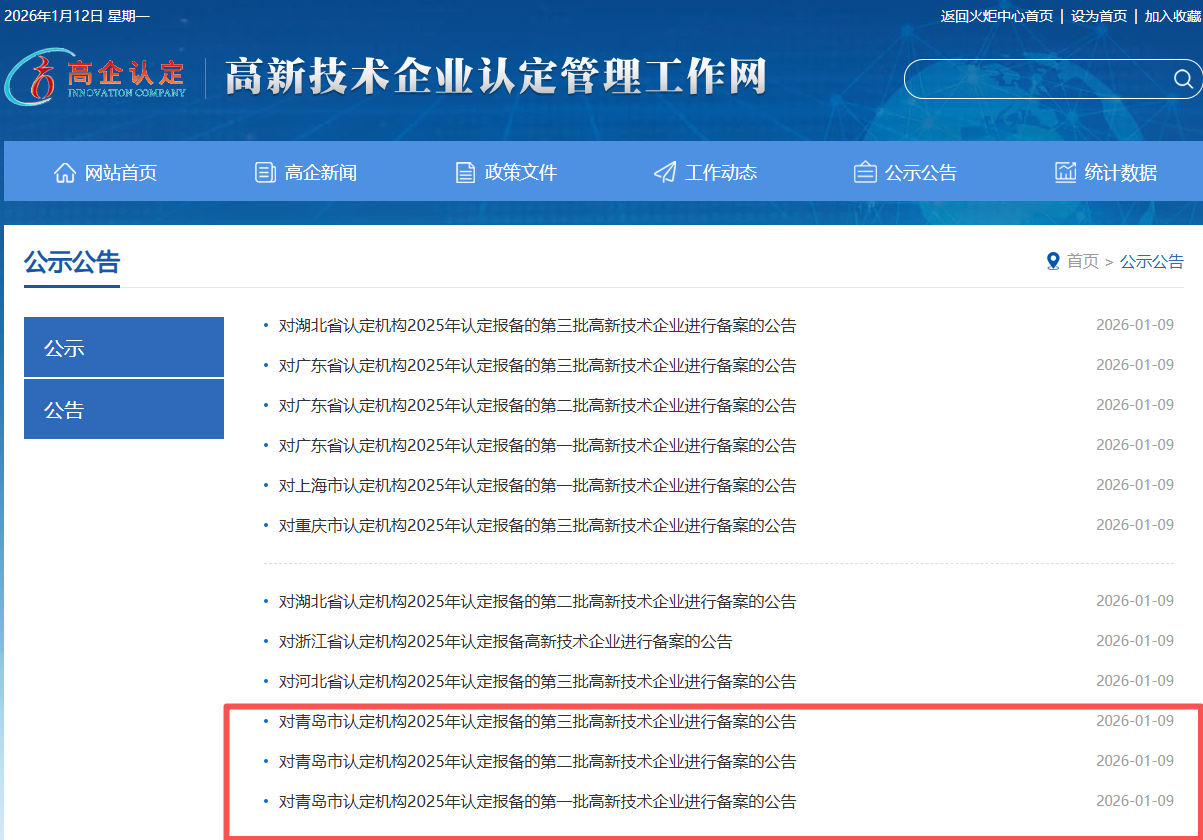Screen dimensions: 1203x840
Task: Go to 首页 in the breadcrumb
Action: [1082, 261]
